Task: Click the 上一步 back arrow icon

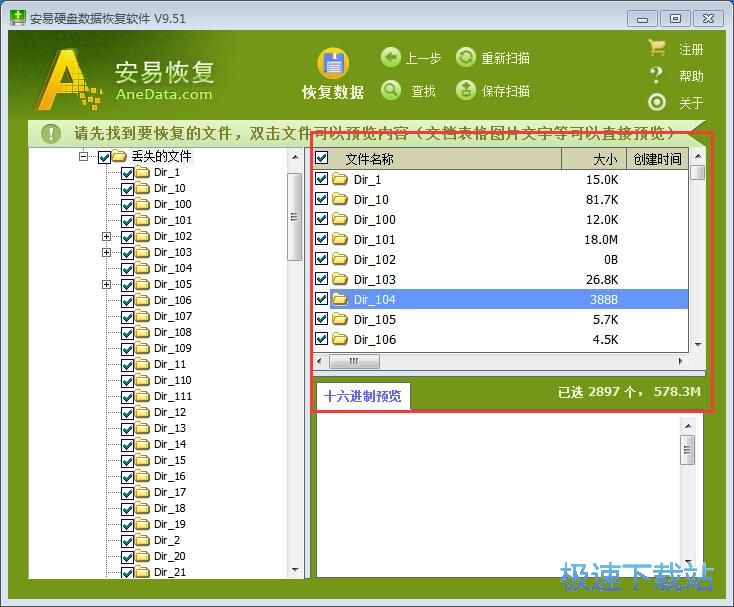Action: coord(391,58)
